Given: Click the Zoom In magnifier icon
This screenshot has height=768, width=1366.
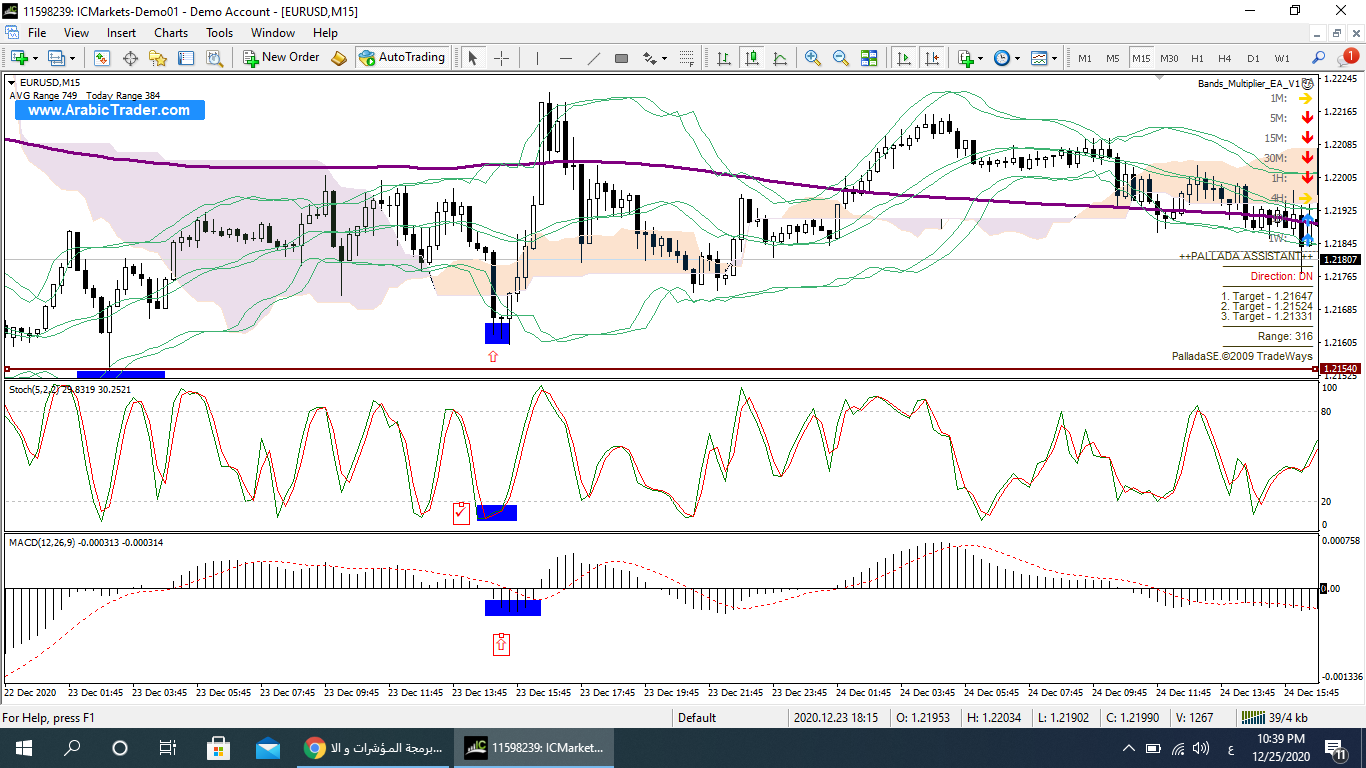Looking at the screenshot, I should [x=812, y=58].
